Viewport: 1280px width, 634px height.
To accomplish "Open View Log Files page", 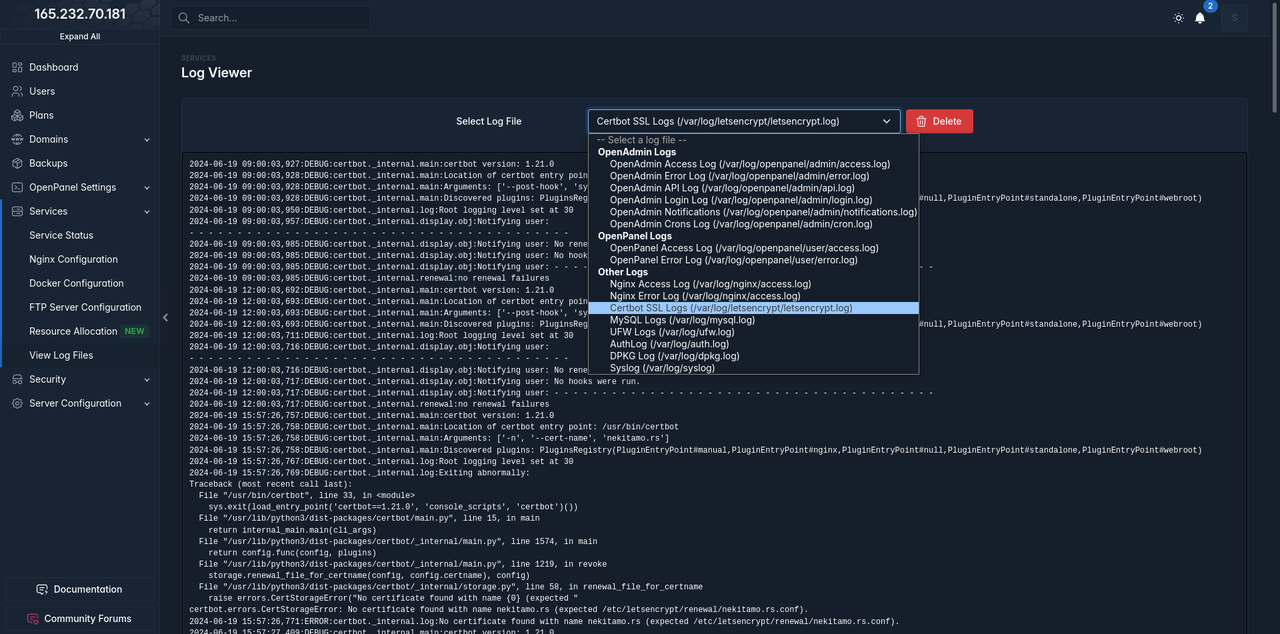I will pos(61,355).
